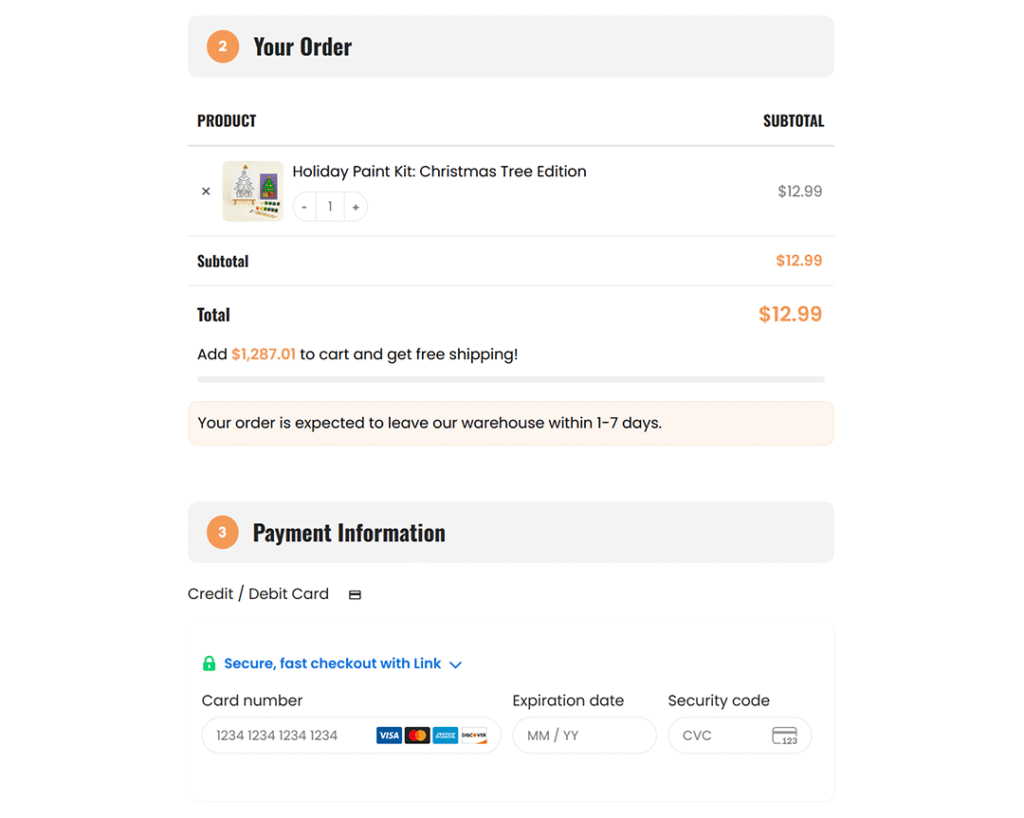Click the credit card icon beside Credit / Debit Card
Viewport: 1024px width, 818px height.
point(355,595)
